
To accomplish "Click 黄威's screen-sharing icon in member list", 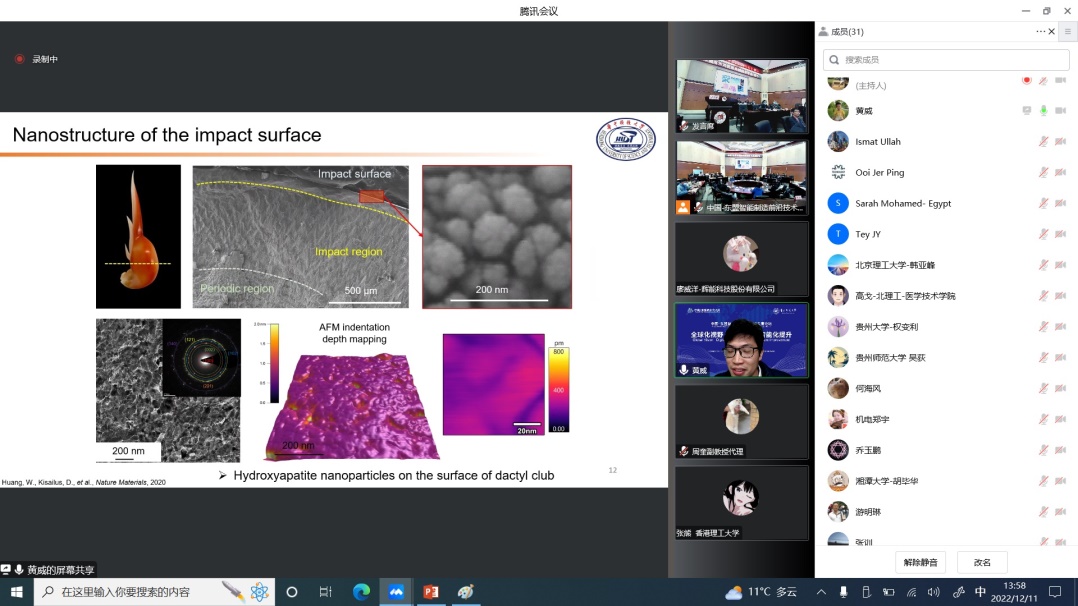I will [x=1026, y=111].
